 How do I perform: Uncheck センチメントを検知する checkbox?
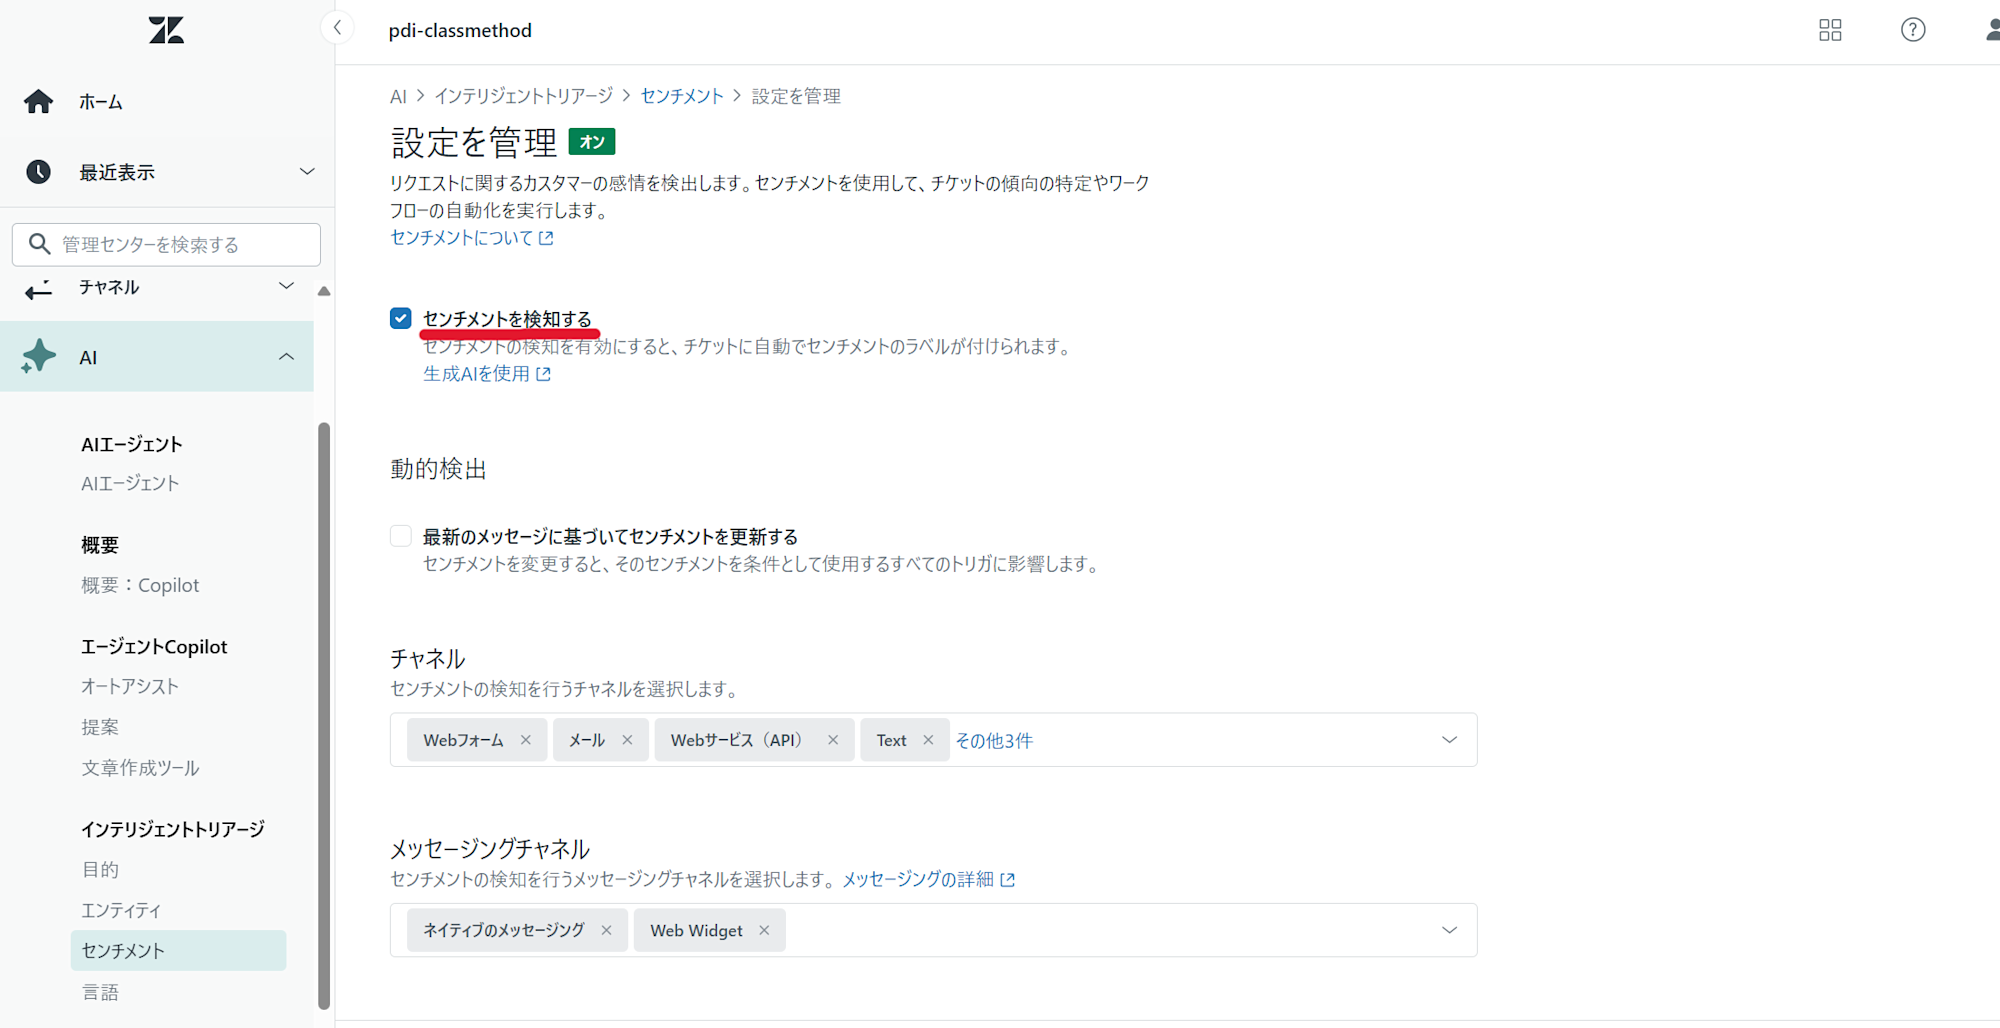pyautogui.click(x=400, y=318)
